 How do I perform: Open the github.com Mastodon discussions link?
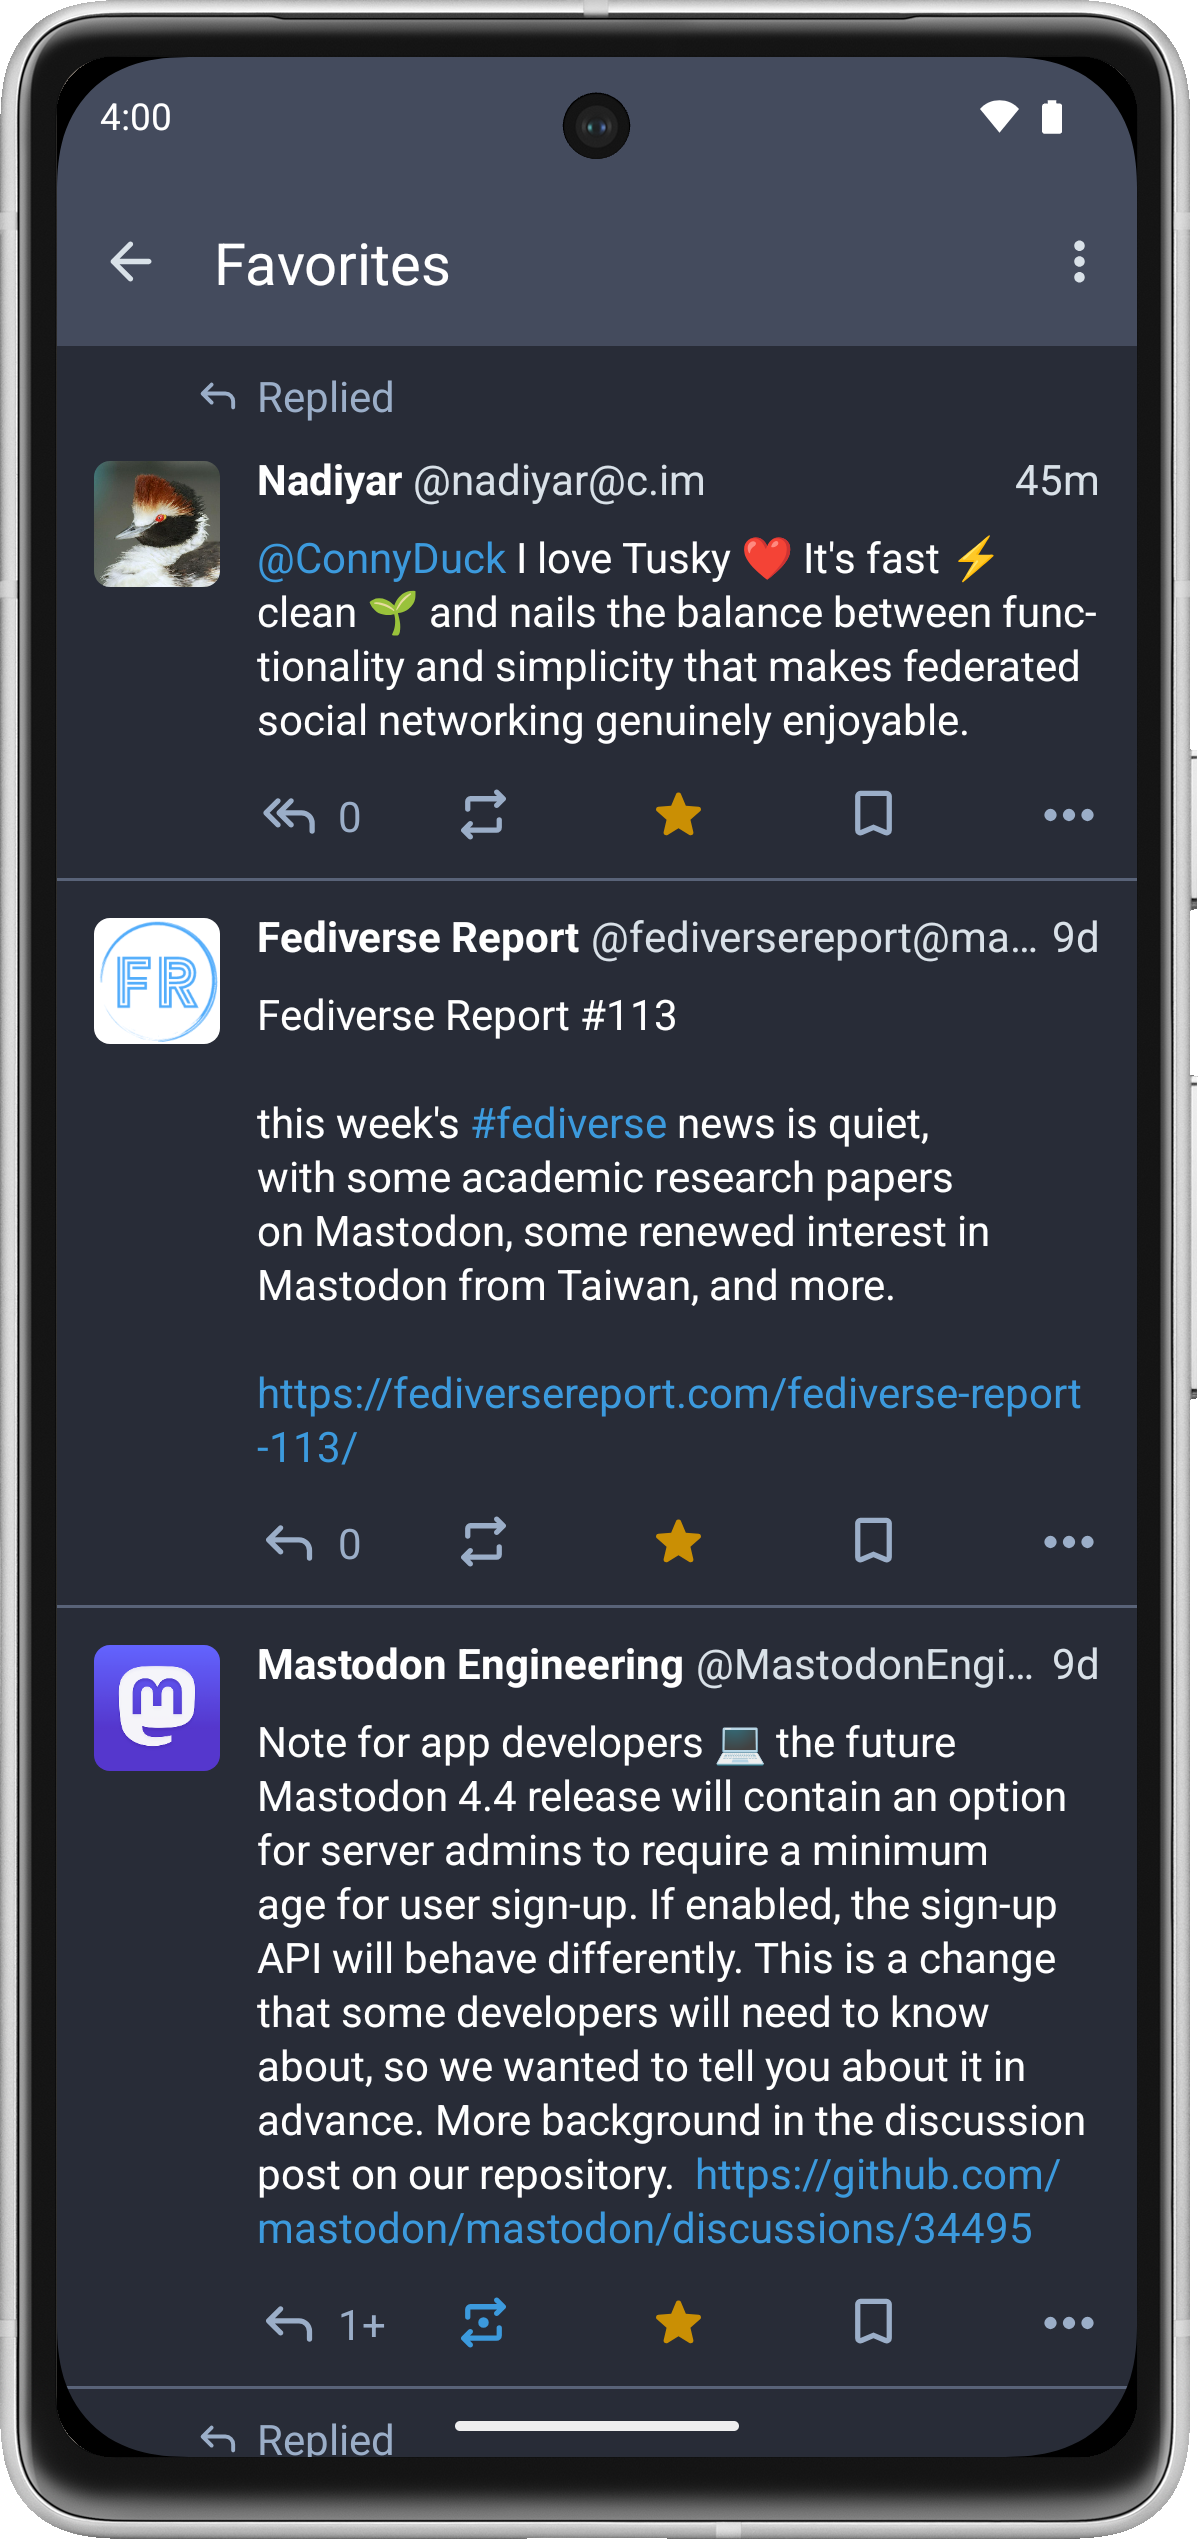[645, 2230]
